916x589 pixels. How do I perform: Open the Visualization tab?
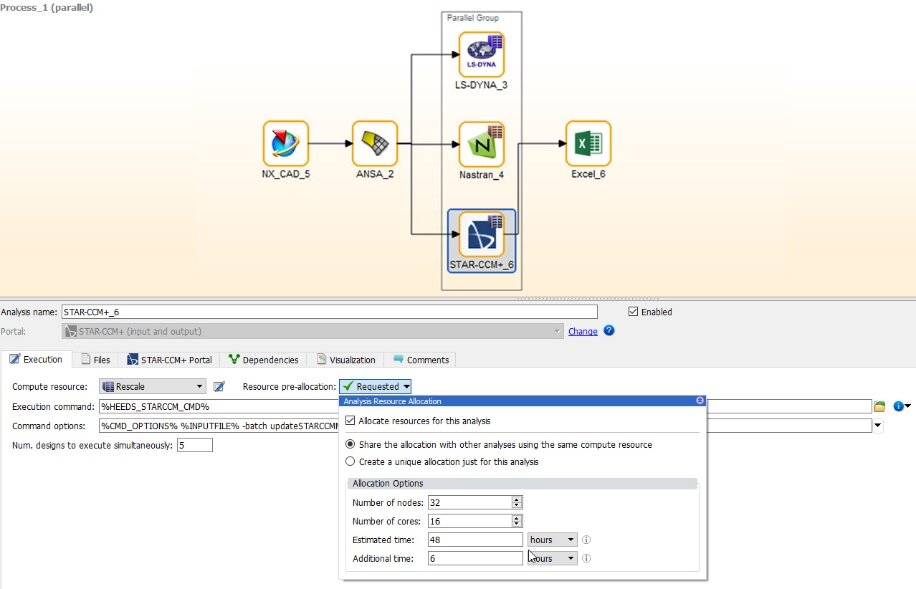(x=346, y=360)
